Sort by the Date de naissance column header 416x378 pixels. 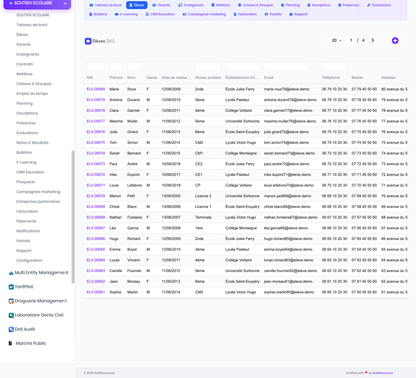tap(176, 77)
